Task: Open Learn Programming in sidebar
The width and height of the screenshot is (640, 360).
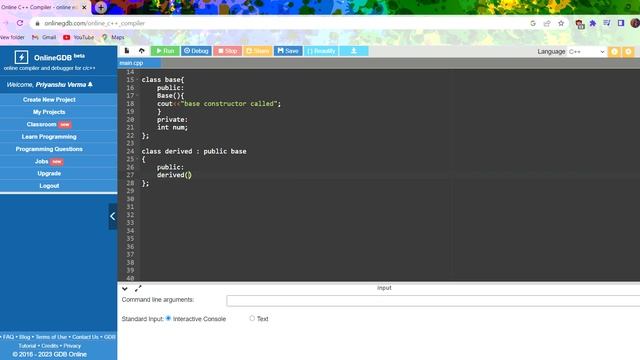Action: [49, 137]
